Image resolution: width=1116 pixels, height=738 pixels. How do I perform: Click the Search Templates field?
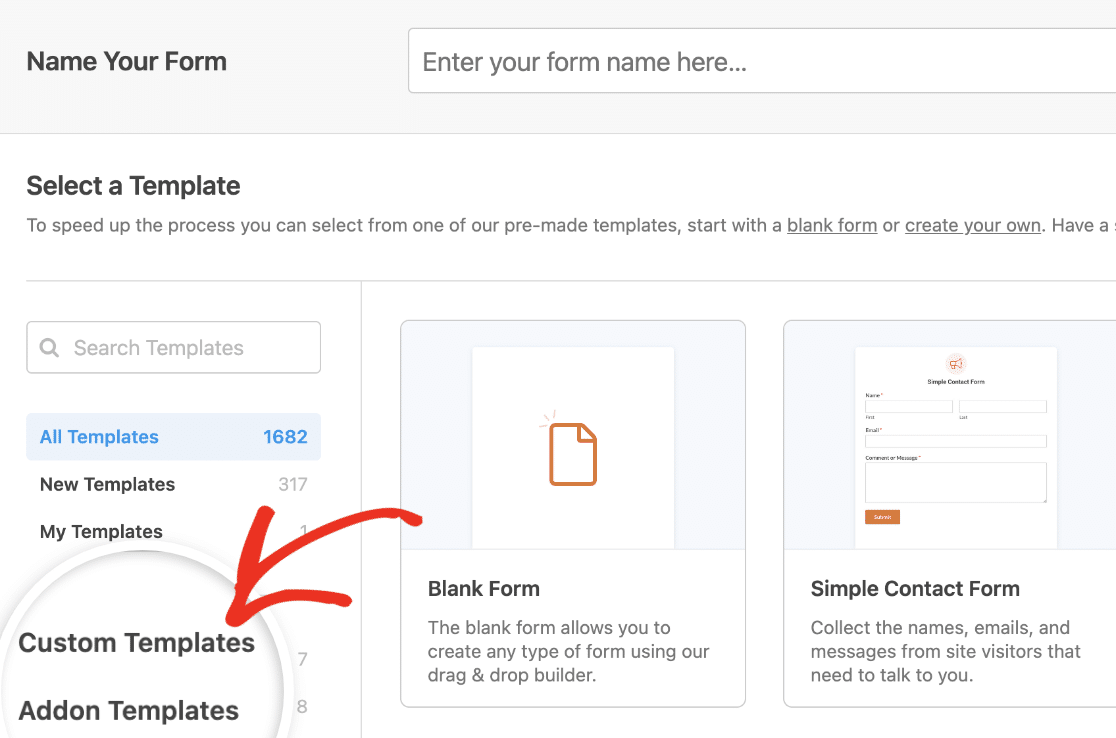click(x=174, y=347)
